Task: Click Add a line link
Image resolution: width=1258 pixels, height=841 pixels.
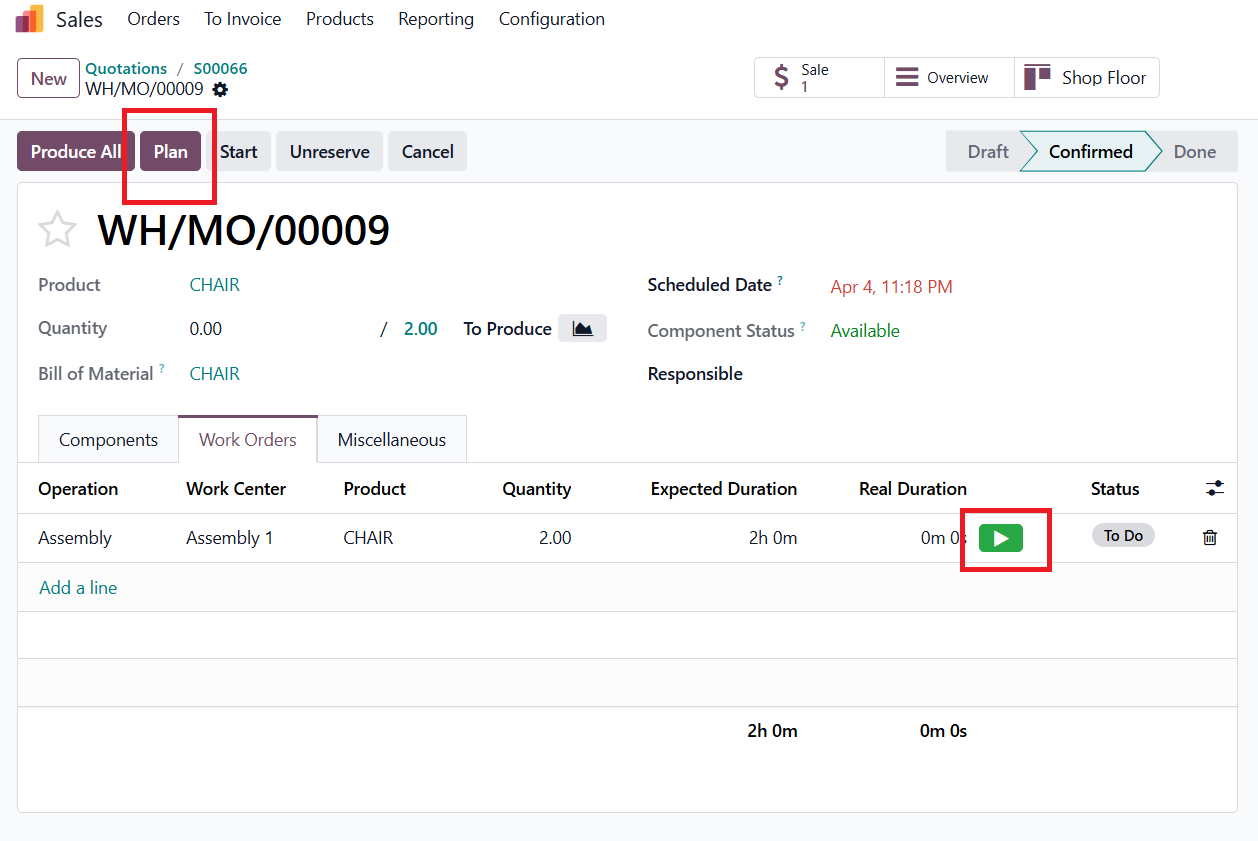Action: tap(78, 588)
